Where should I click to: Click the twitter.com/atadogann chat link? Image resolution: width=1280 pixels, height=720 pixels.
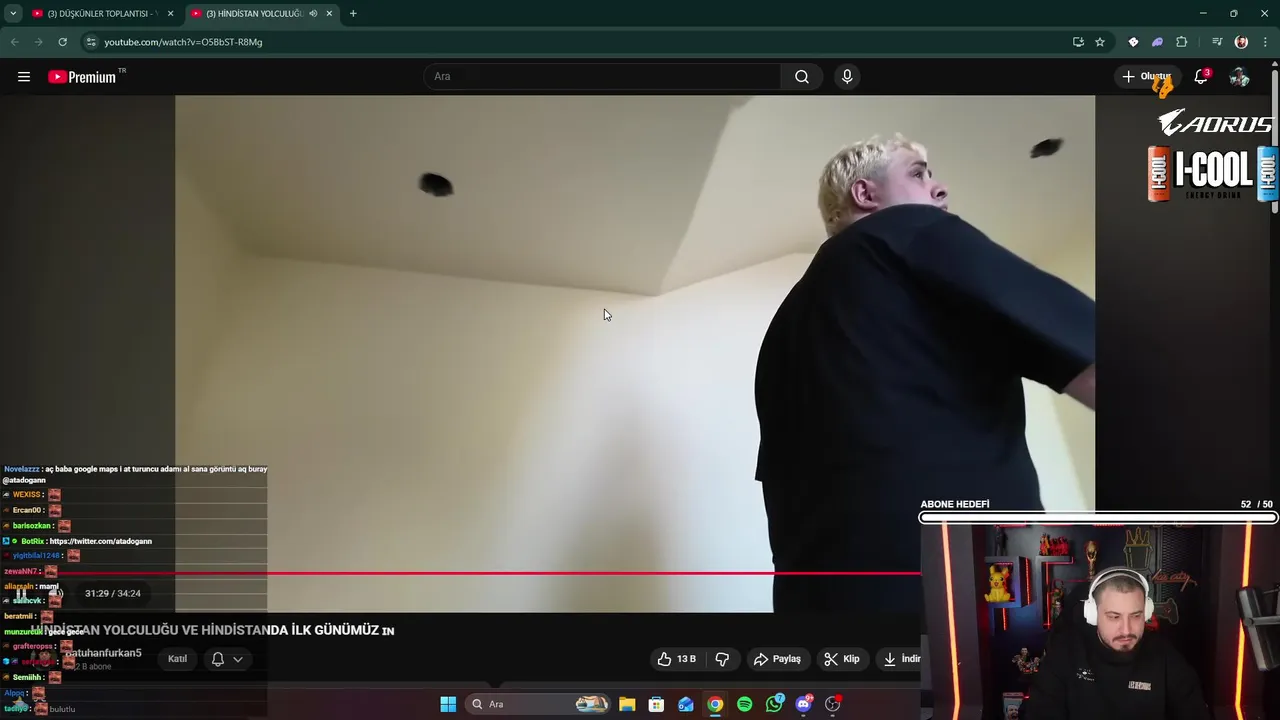(100, 541)
